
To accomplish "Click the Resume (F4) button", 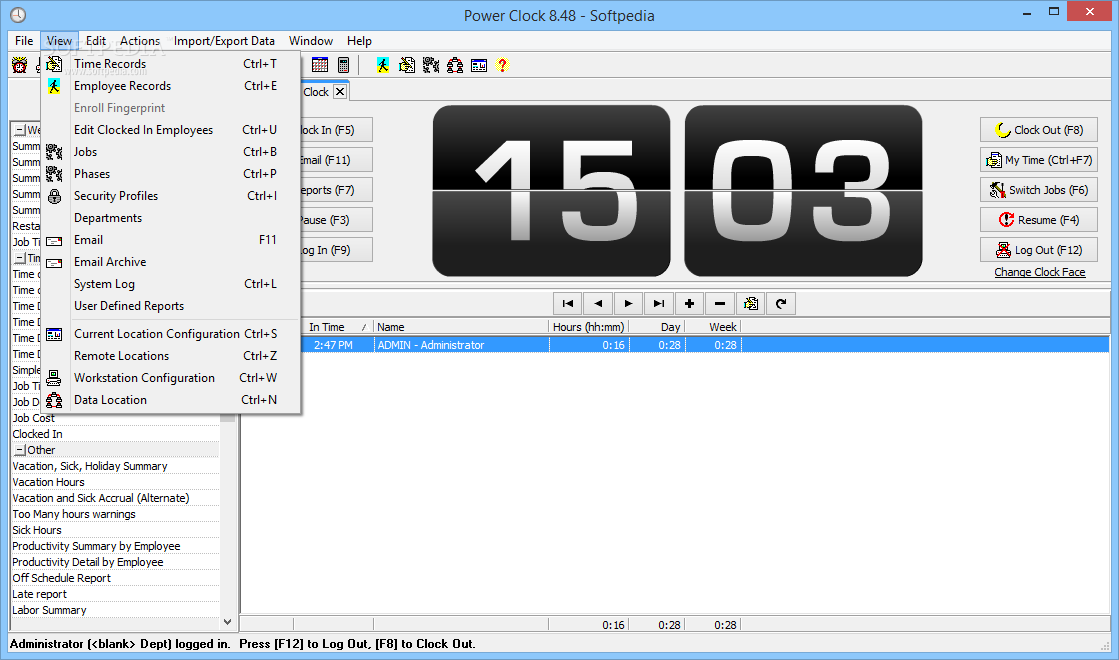I will pyautogui.click(x=1038, y=220).
